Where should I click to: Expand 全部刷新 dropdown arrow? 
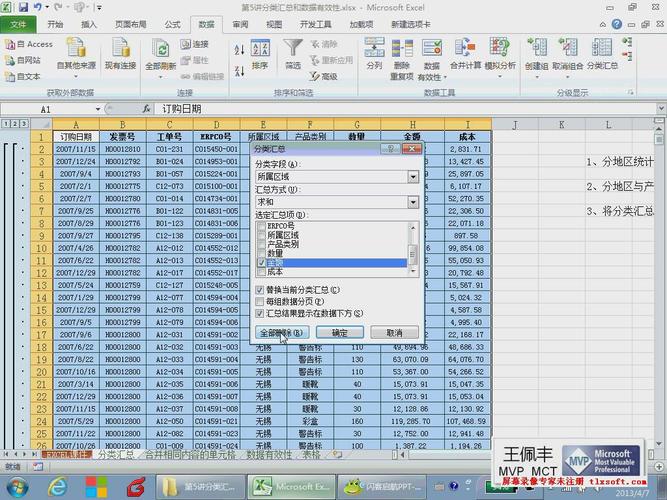point(161,77)
